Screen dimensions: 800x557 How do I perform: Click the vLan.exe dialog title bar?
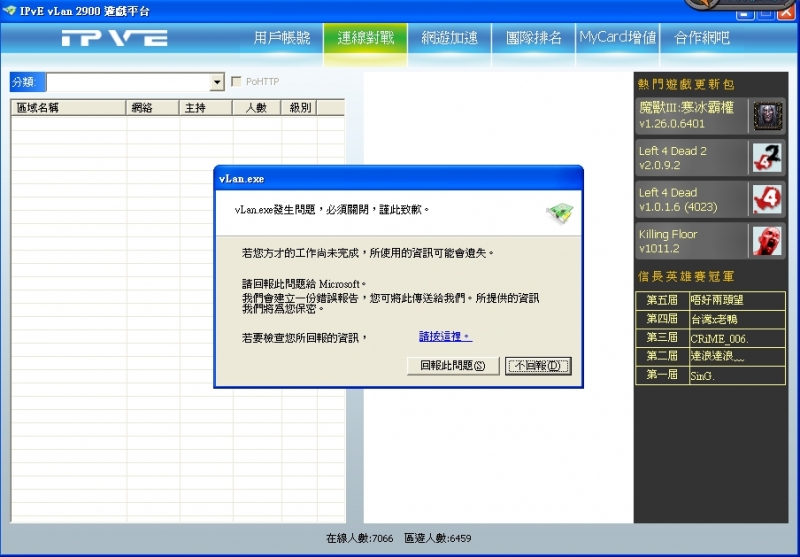(x=398, y=179)
